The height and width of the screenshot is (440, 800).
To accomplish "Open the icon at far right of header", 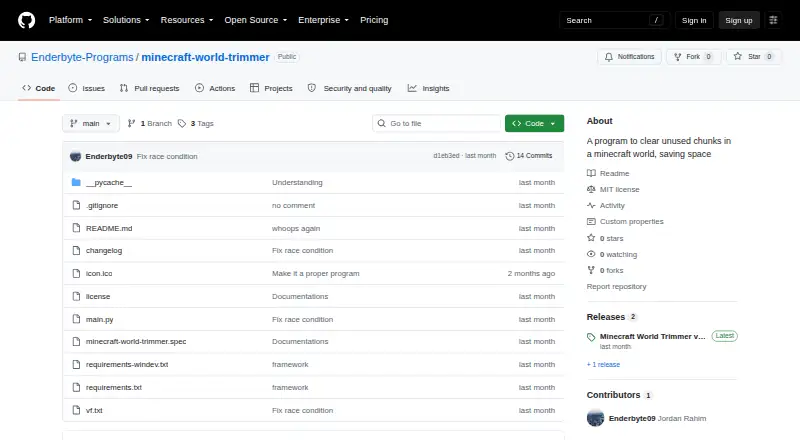I will [x=773, y=20].
